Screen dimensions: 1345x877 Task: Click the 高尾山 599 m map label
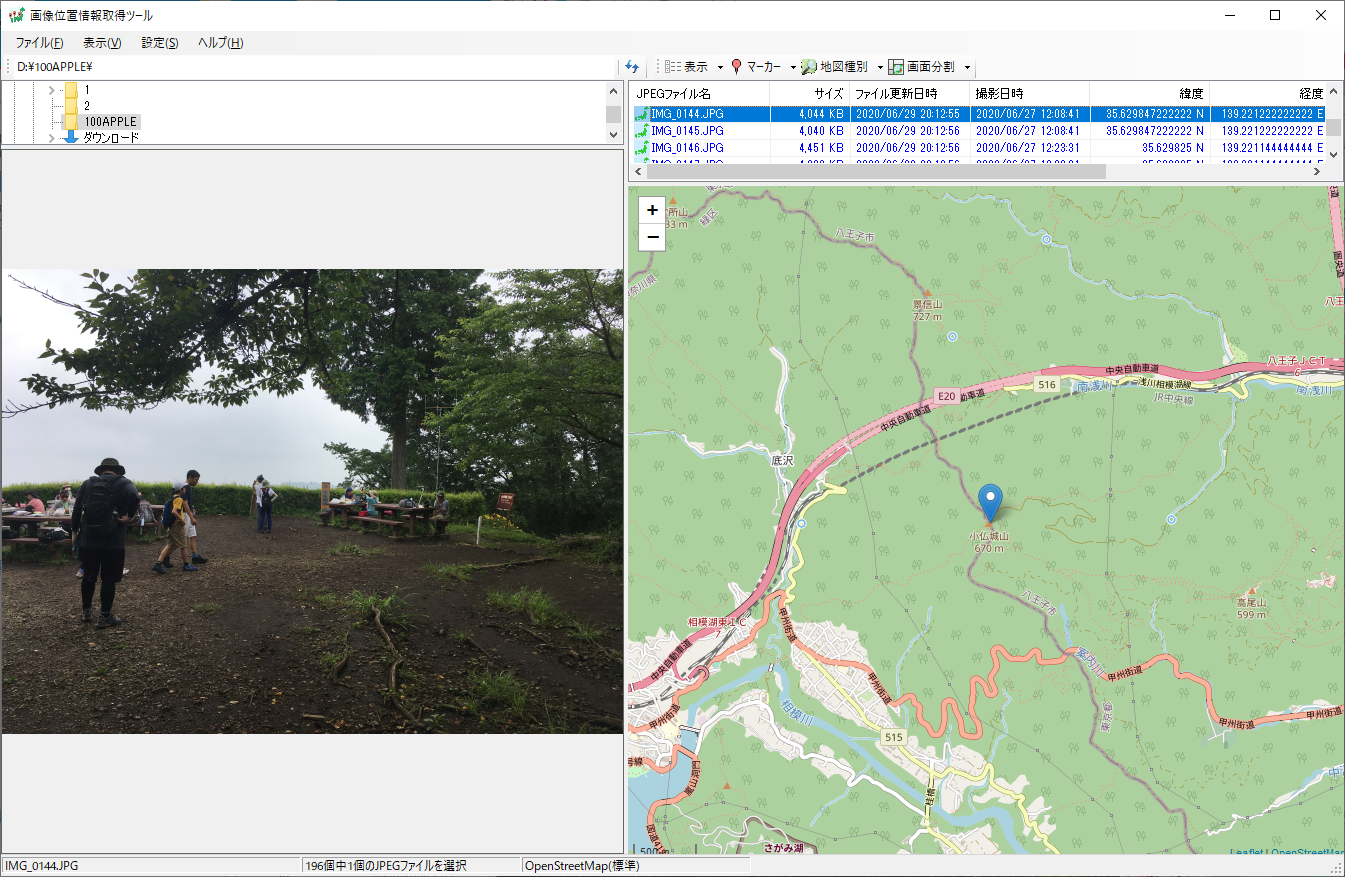coord(1253,609)
